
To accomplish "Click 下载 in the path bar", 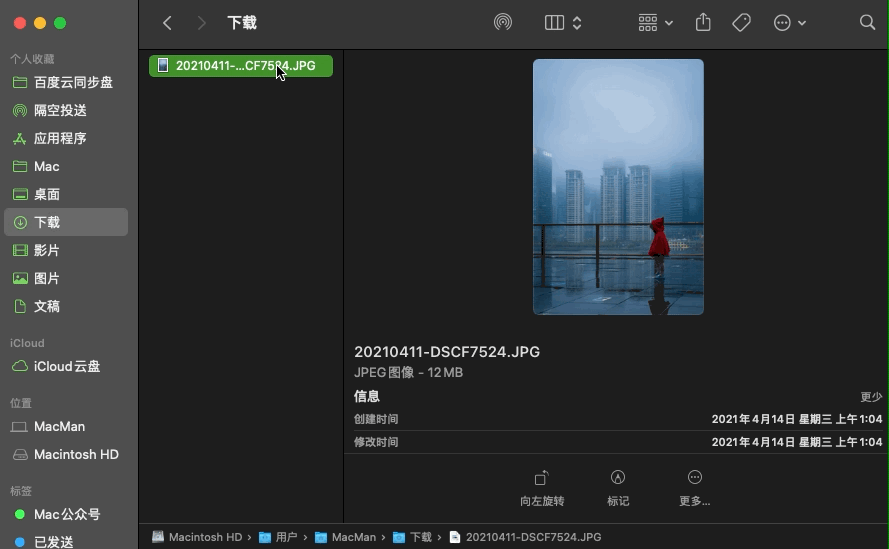I will 412,537.
